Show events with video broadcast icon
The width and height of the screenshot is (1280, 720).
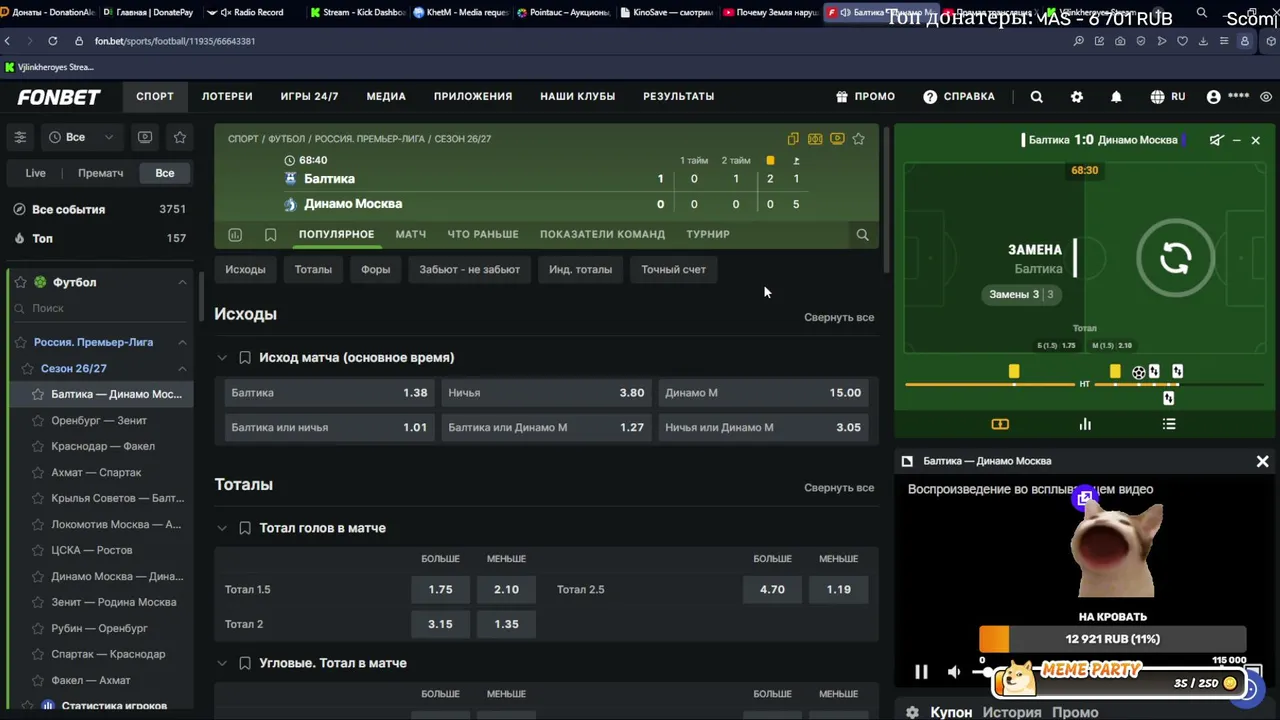coord(145,137)
